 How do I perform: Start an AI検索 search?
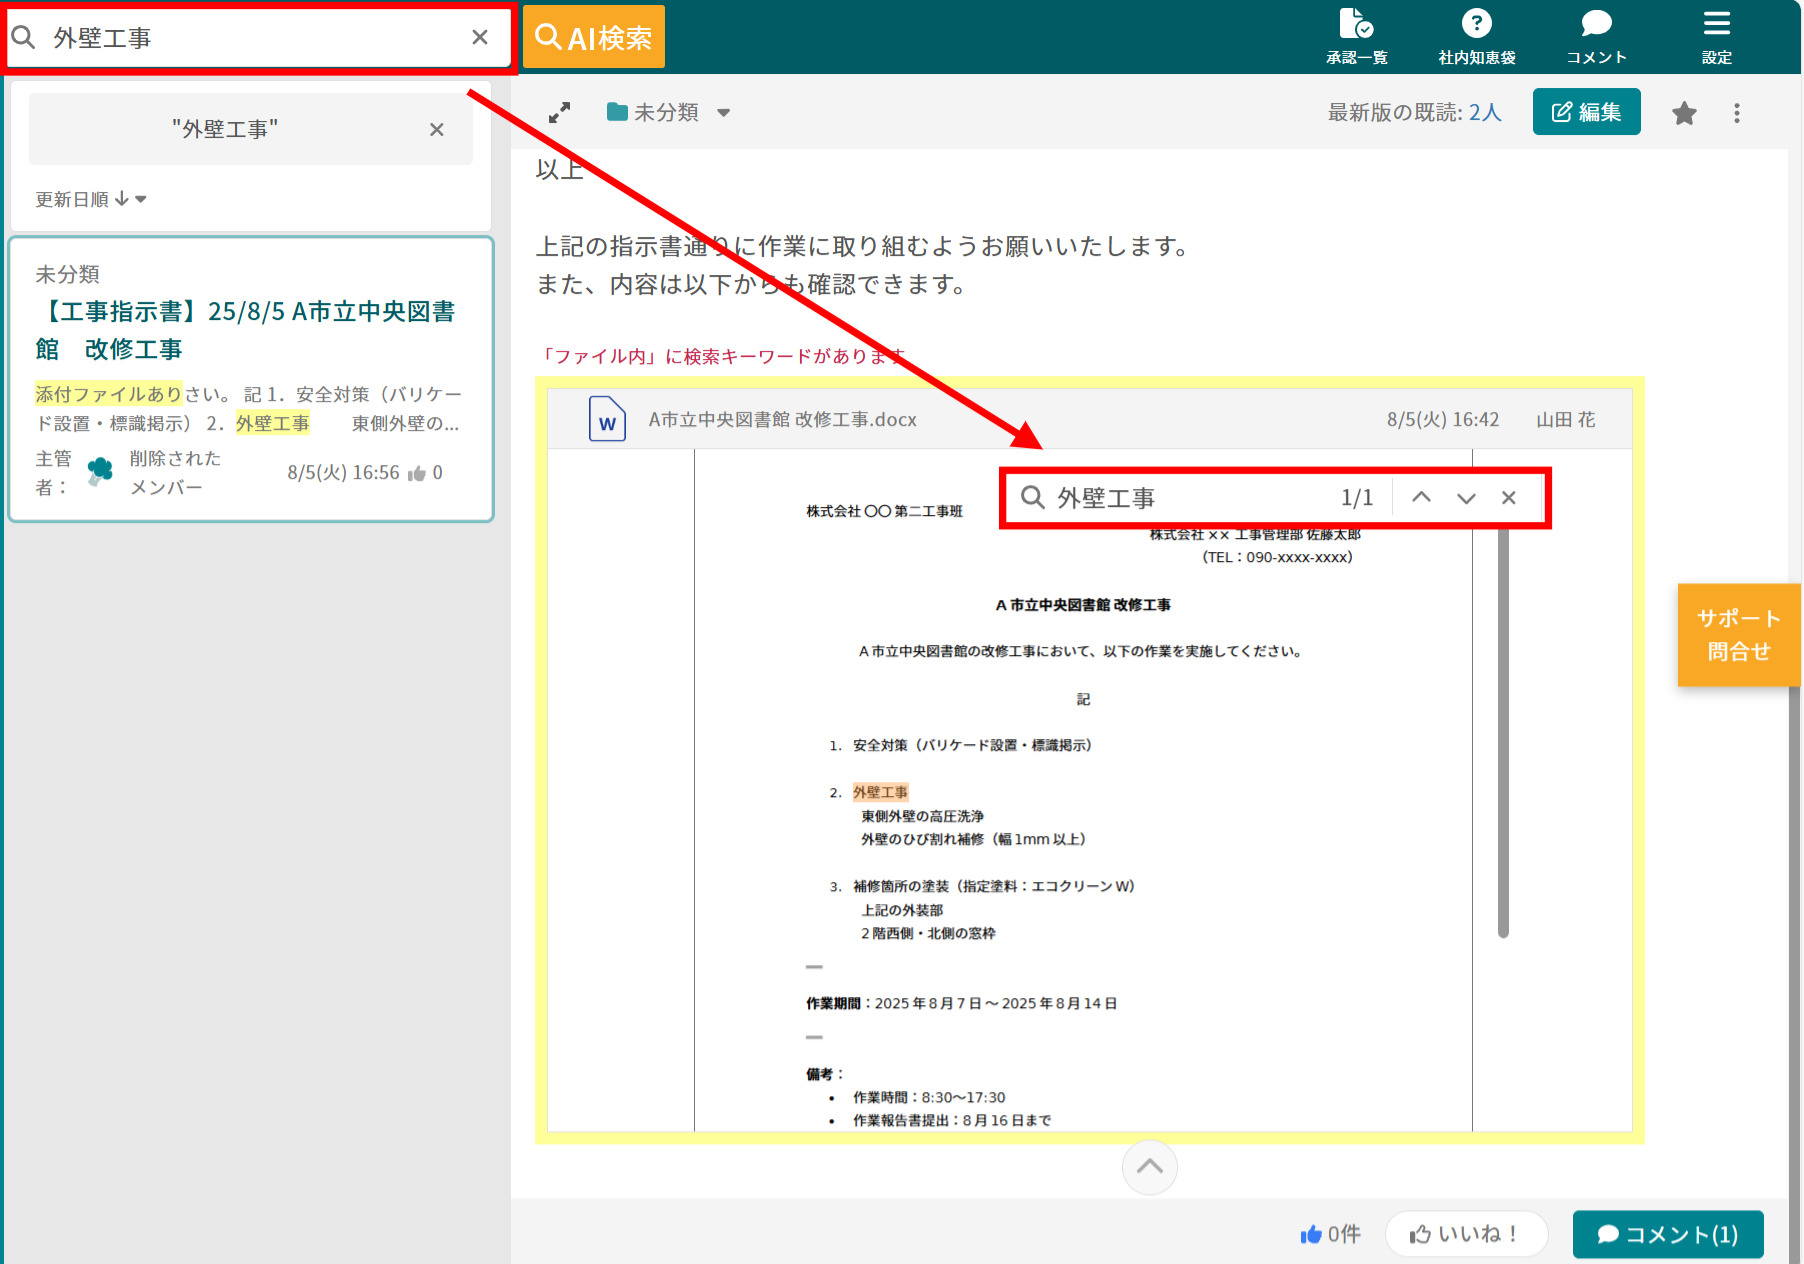point(593,35)
